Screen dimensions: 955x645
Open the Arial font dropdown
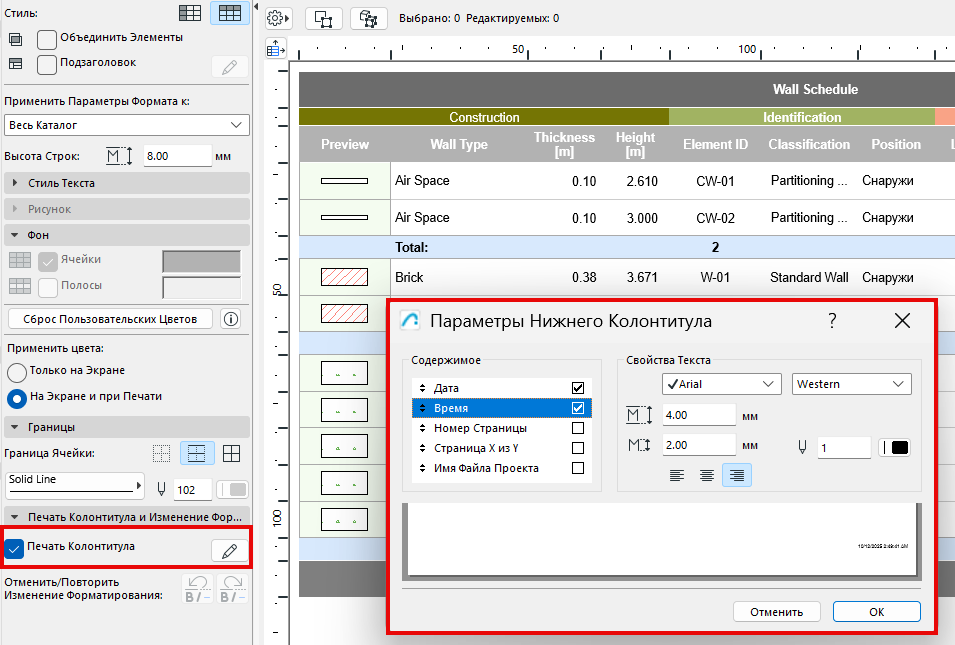(721, 384)
